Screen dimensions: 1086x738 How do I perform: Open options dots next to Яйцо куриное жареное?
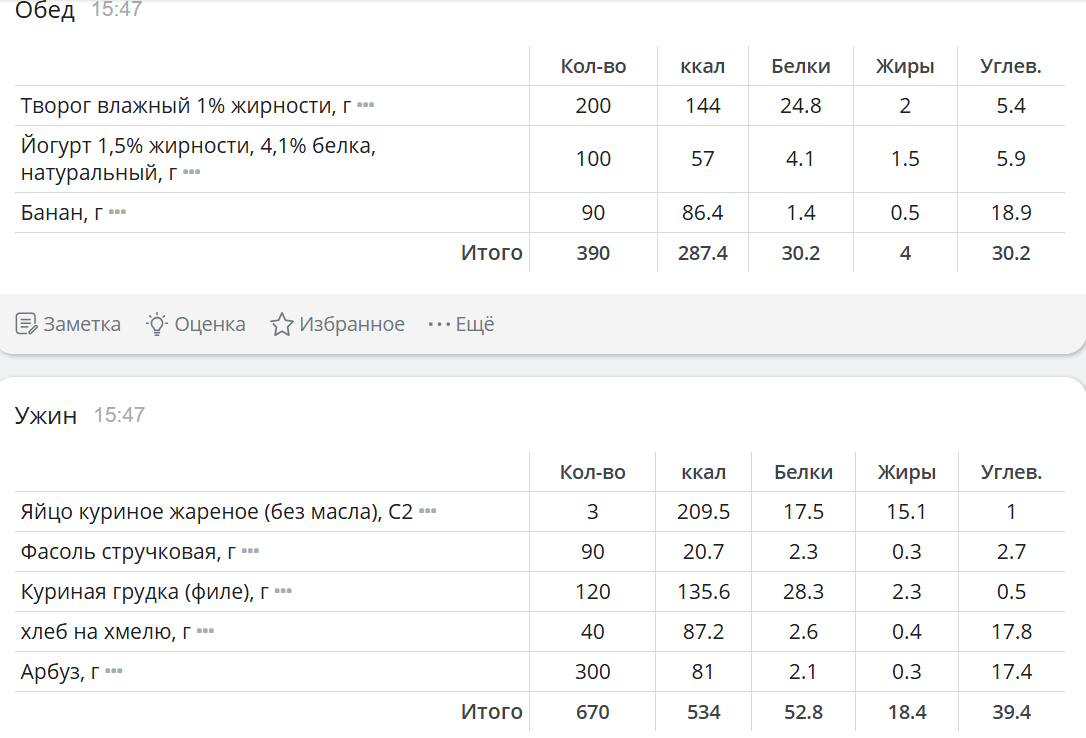click(427, 511)
